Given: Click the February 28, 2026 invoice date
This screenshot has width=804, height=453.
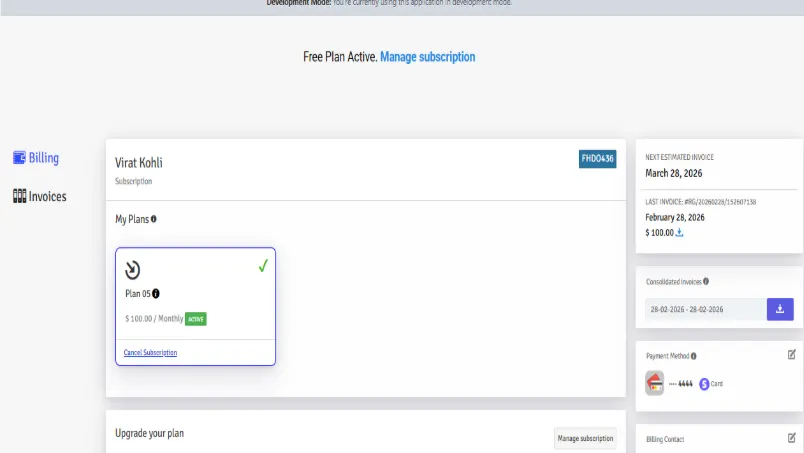Looking at the screenshot, I should pyautogui.click(x=675, y=218).
